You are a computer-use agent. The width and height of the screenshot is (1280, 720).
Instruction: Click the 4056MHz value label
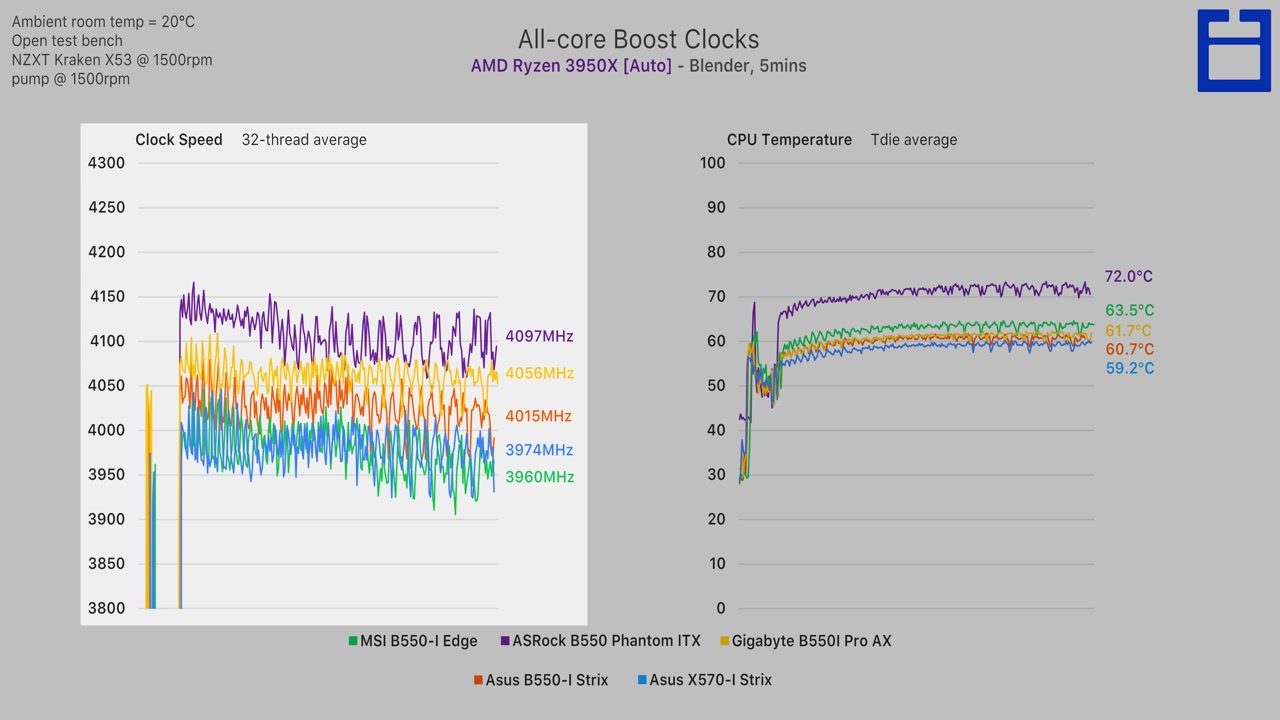pos(539,374)
